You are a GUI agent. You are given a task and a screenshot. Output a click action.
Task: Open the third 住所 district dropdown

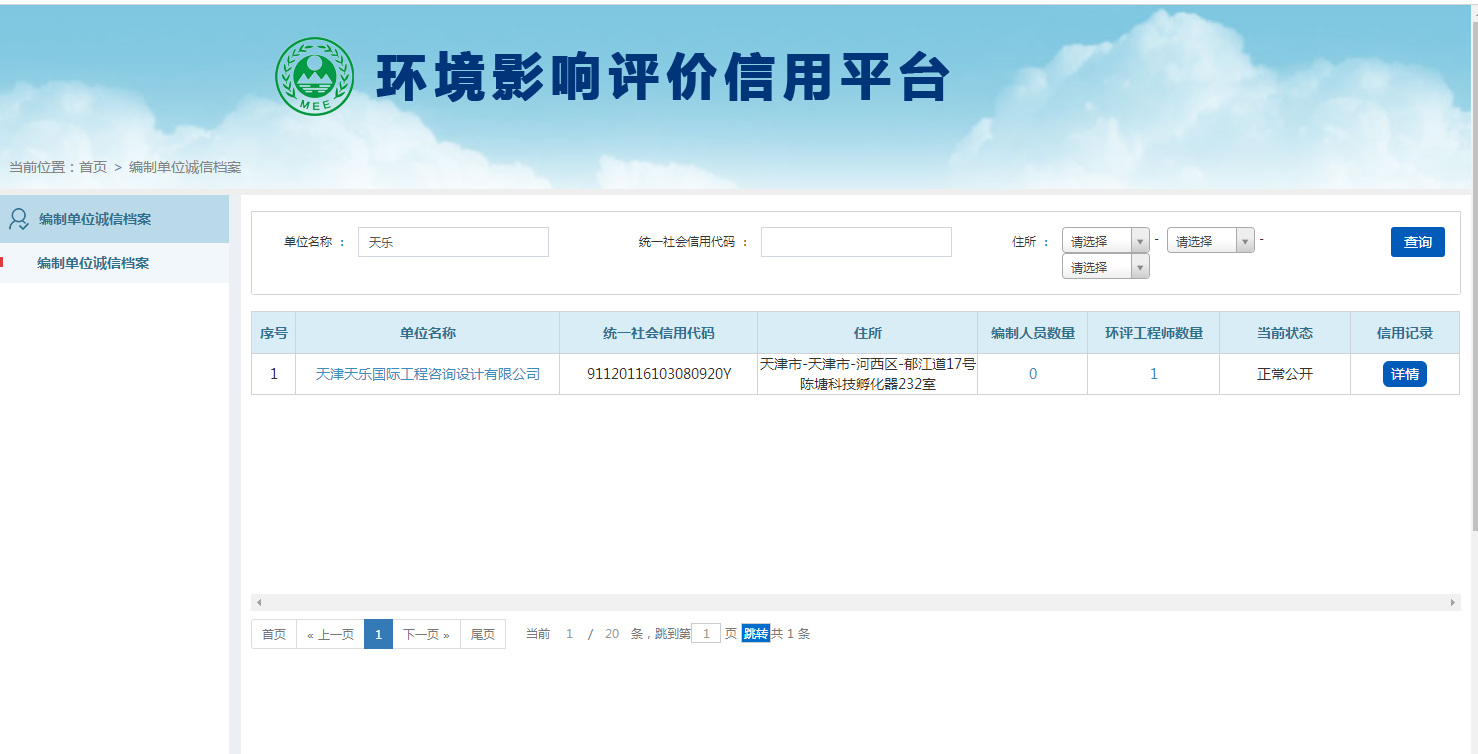[x=1105, y=267]
